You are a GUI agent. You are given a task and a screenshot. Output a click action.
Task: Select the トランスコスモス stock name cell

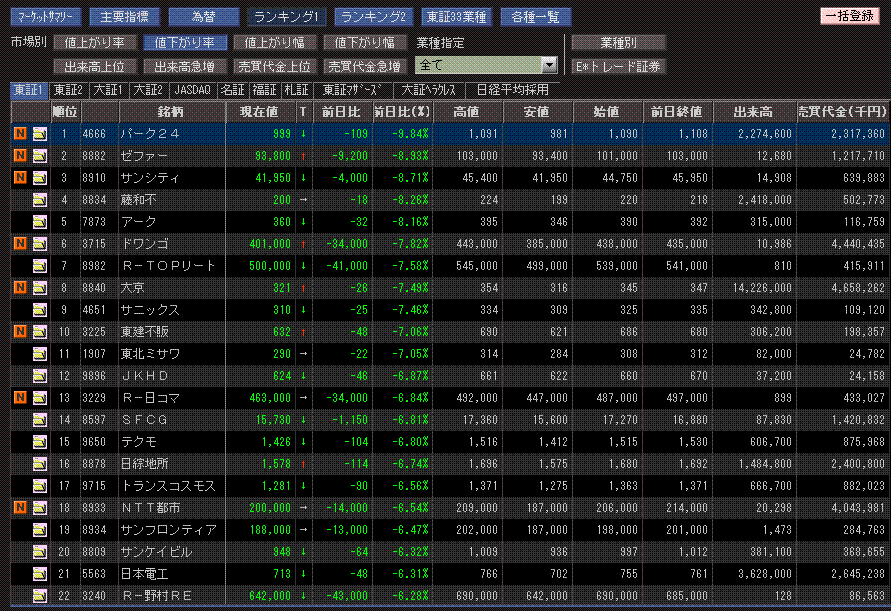(x=171, y=486)
